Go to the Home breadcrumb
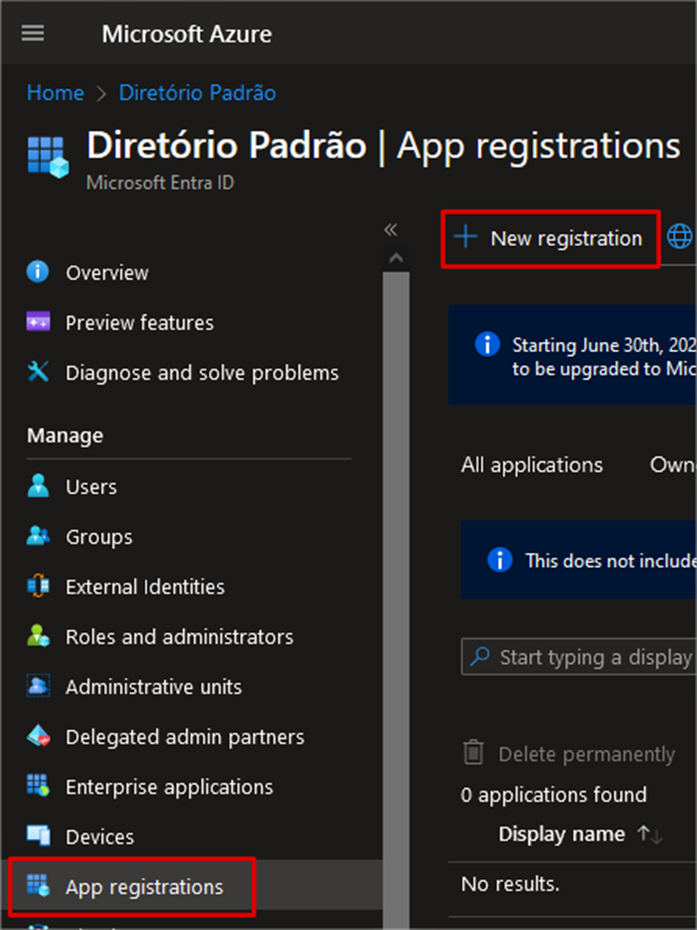 click(55, 93)
